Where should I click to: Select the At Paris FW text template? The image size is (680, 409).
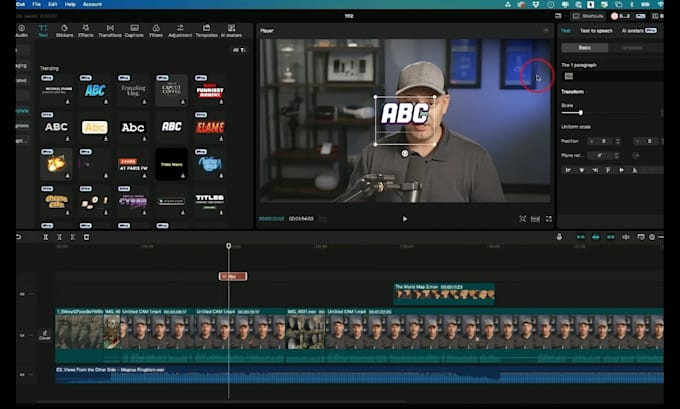pos(133,164)
